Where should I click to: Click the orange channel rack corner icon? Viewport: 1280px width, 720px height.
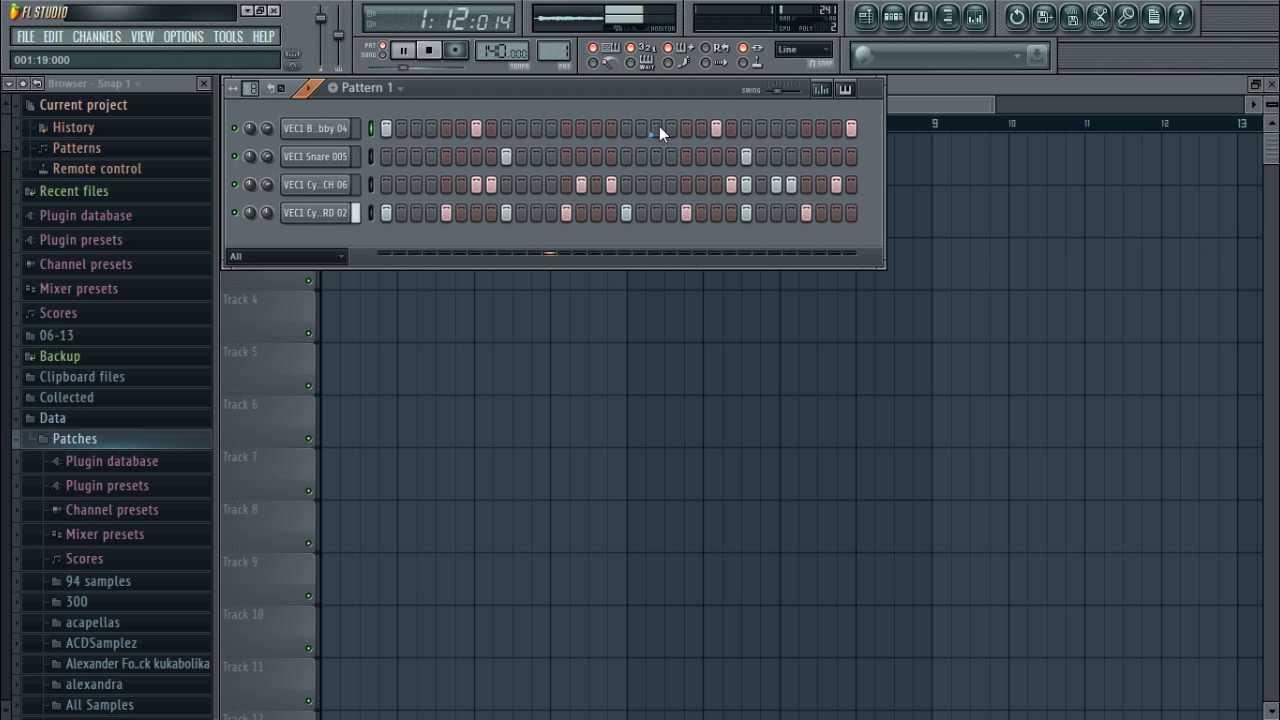tap(309, 88)
